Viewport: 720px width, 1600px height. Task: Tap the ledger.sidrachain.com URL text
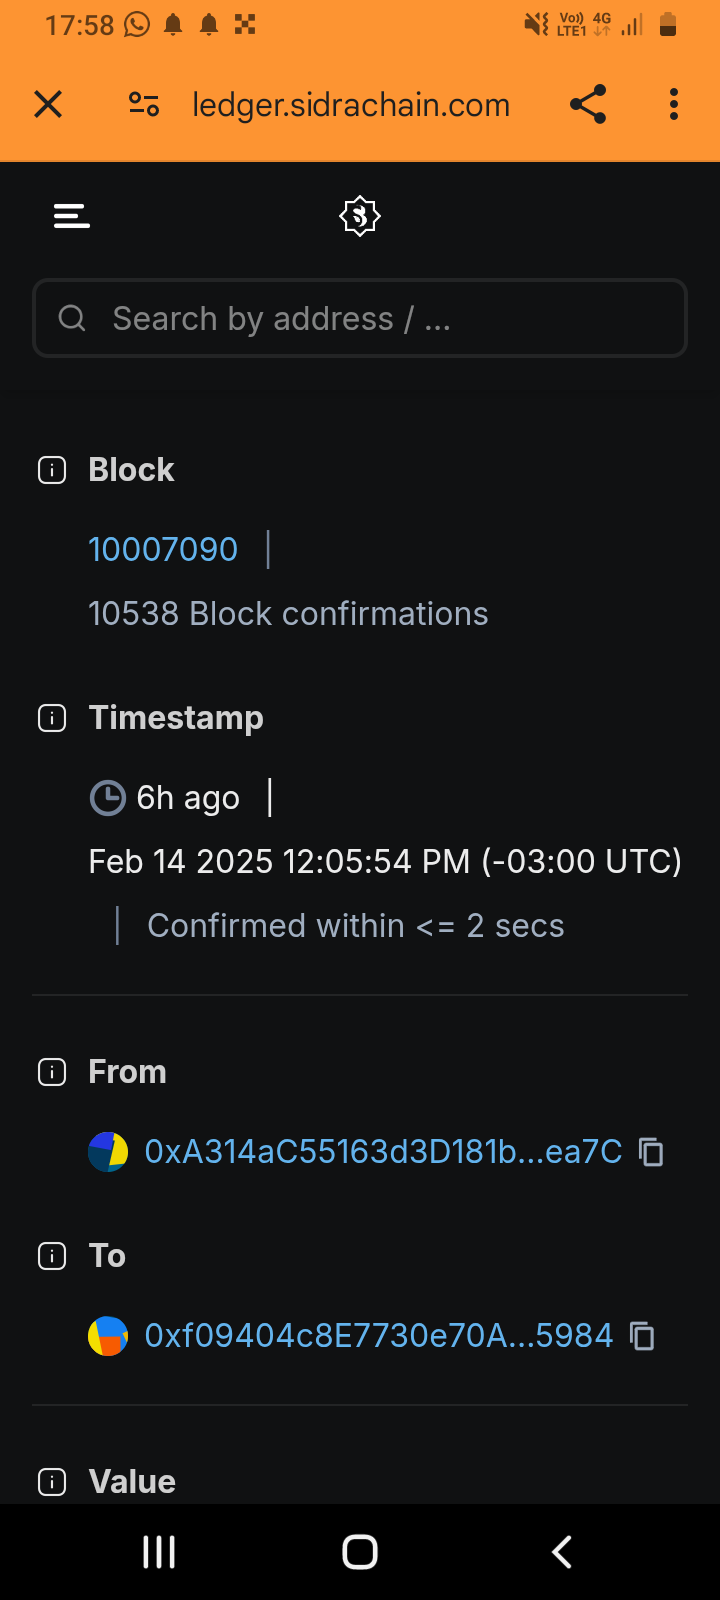point(351,104)
